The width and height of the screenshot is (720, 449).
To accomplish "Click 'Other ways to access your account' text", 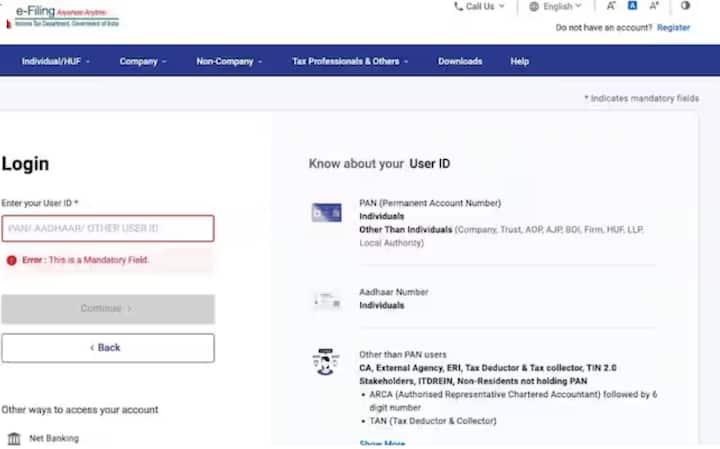I will (x=79, y=410).
